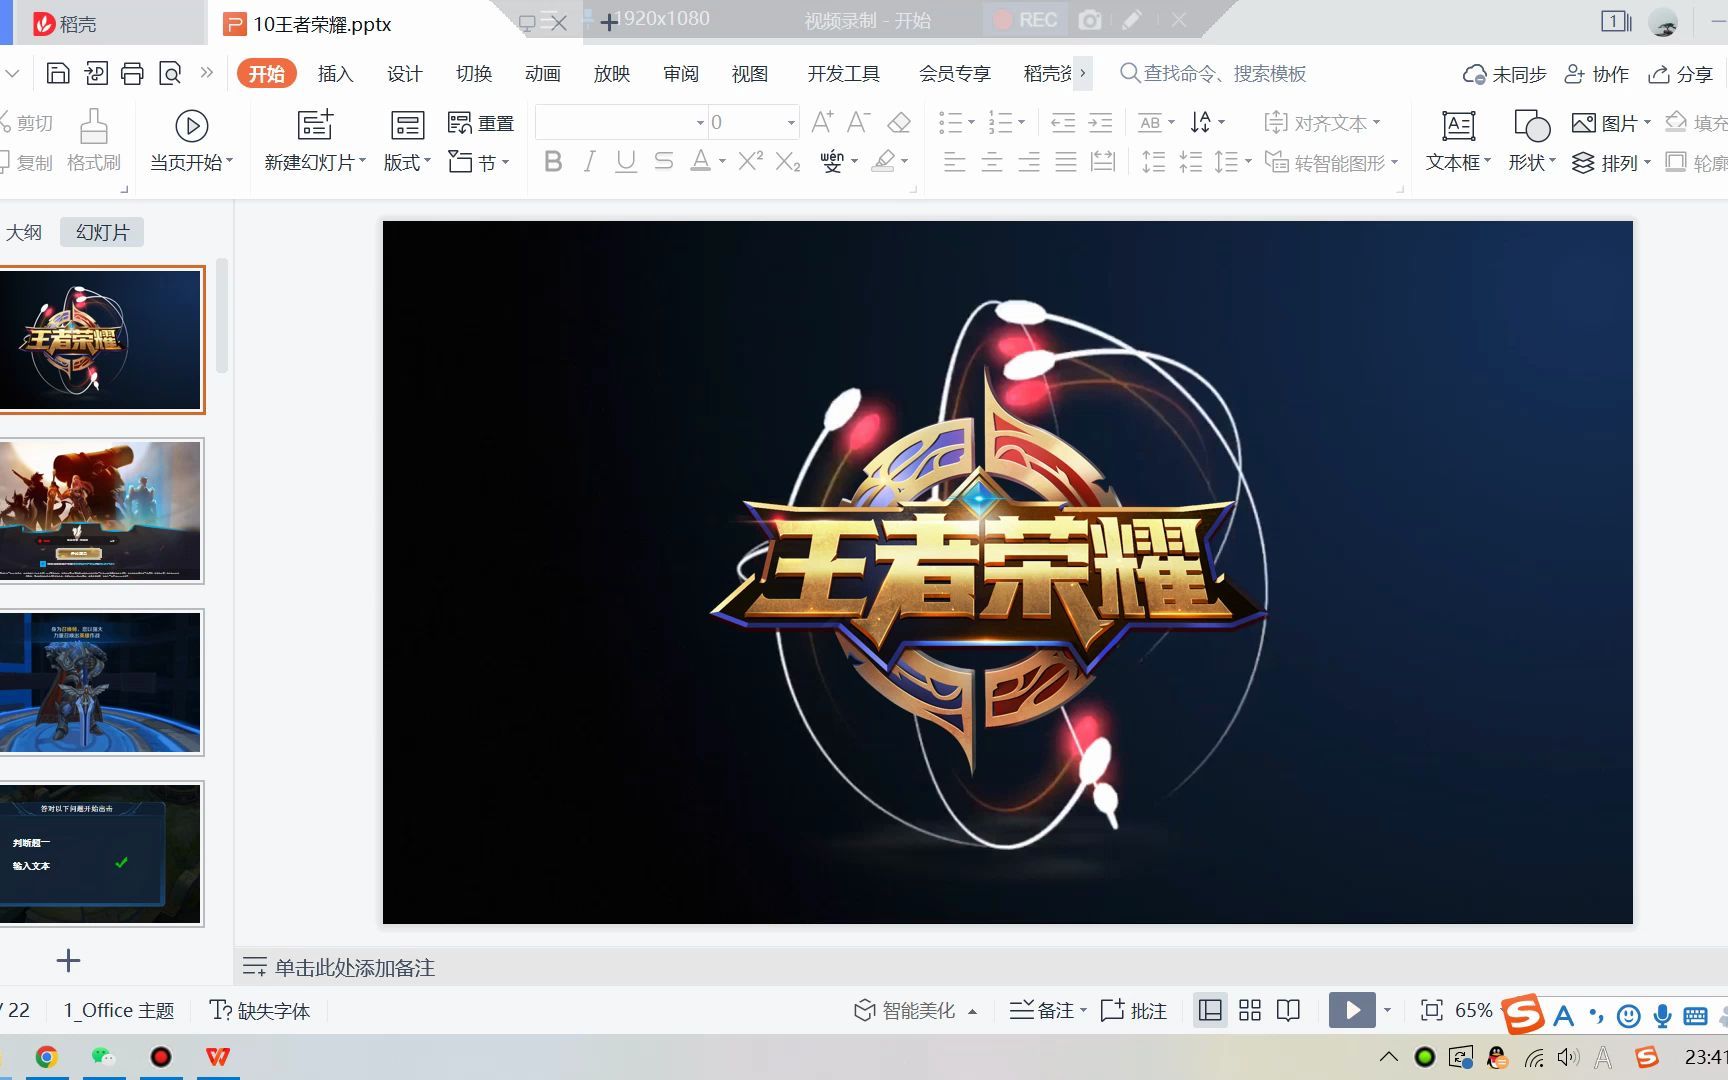Start slideshow from current slide (当页开始)
This screenshot has height=1080, width=1728.
point(191,141)
